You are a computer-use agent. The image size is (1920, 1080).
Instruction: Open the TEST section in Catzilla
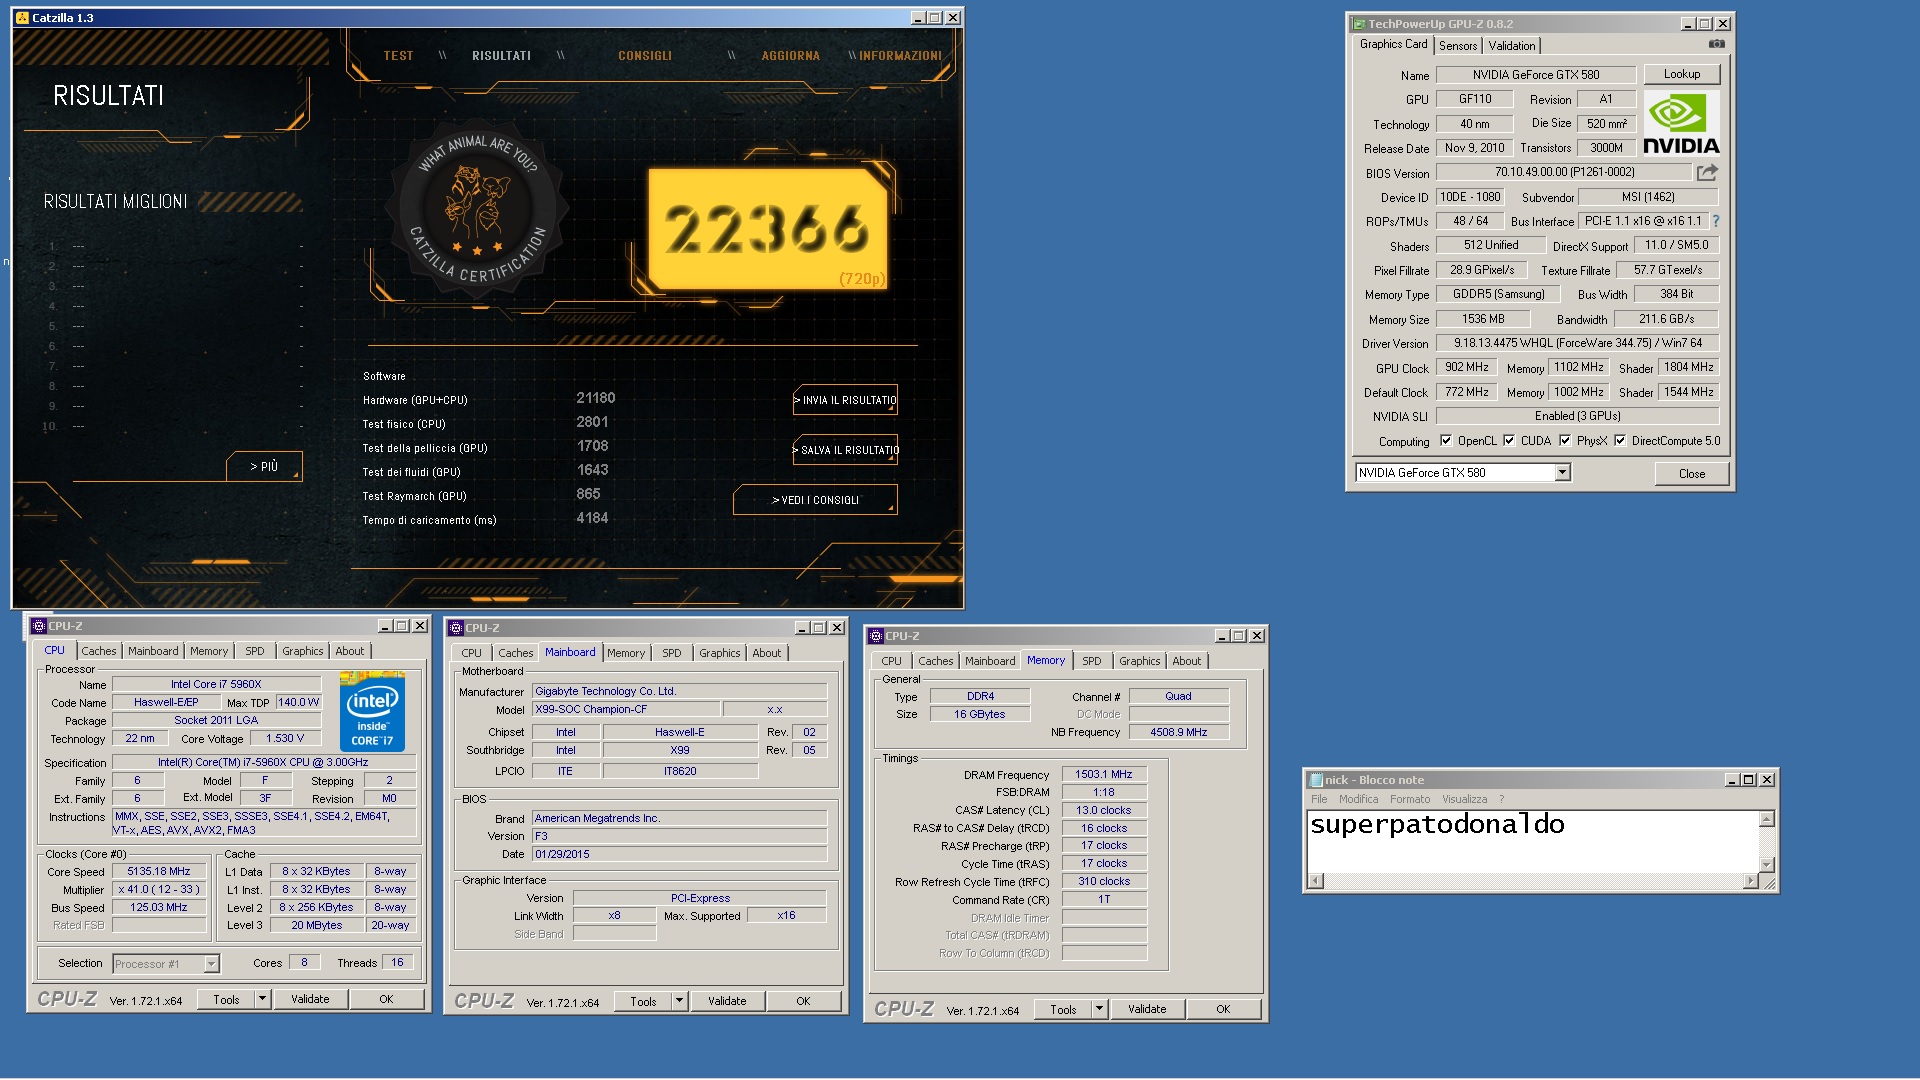click(398, 56)
